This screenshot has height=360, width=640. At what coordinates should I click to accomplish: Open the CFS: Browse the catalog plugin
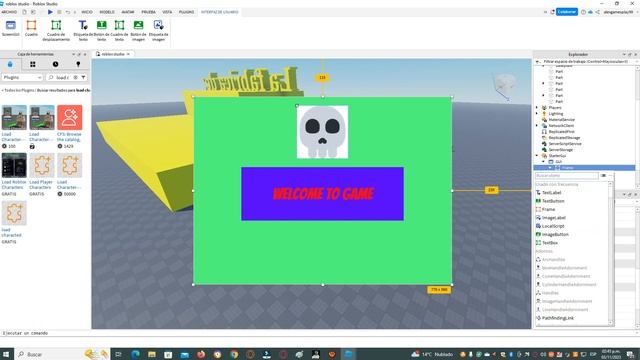click(x=69, y=117)
